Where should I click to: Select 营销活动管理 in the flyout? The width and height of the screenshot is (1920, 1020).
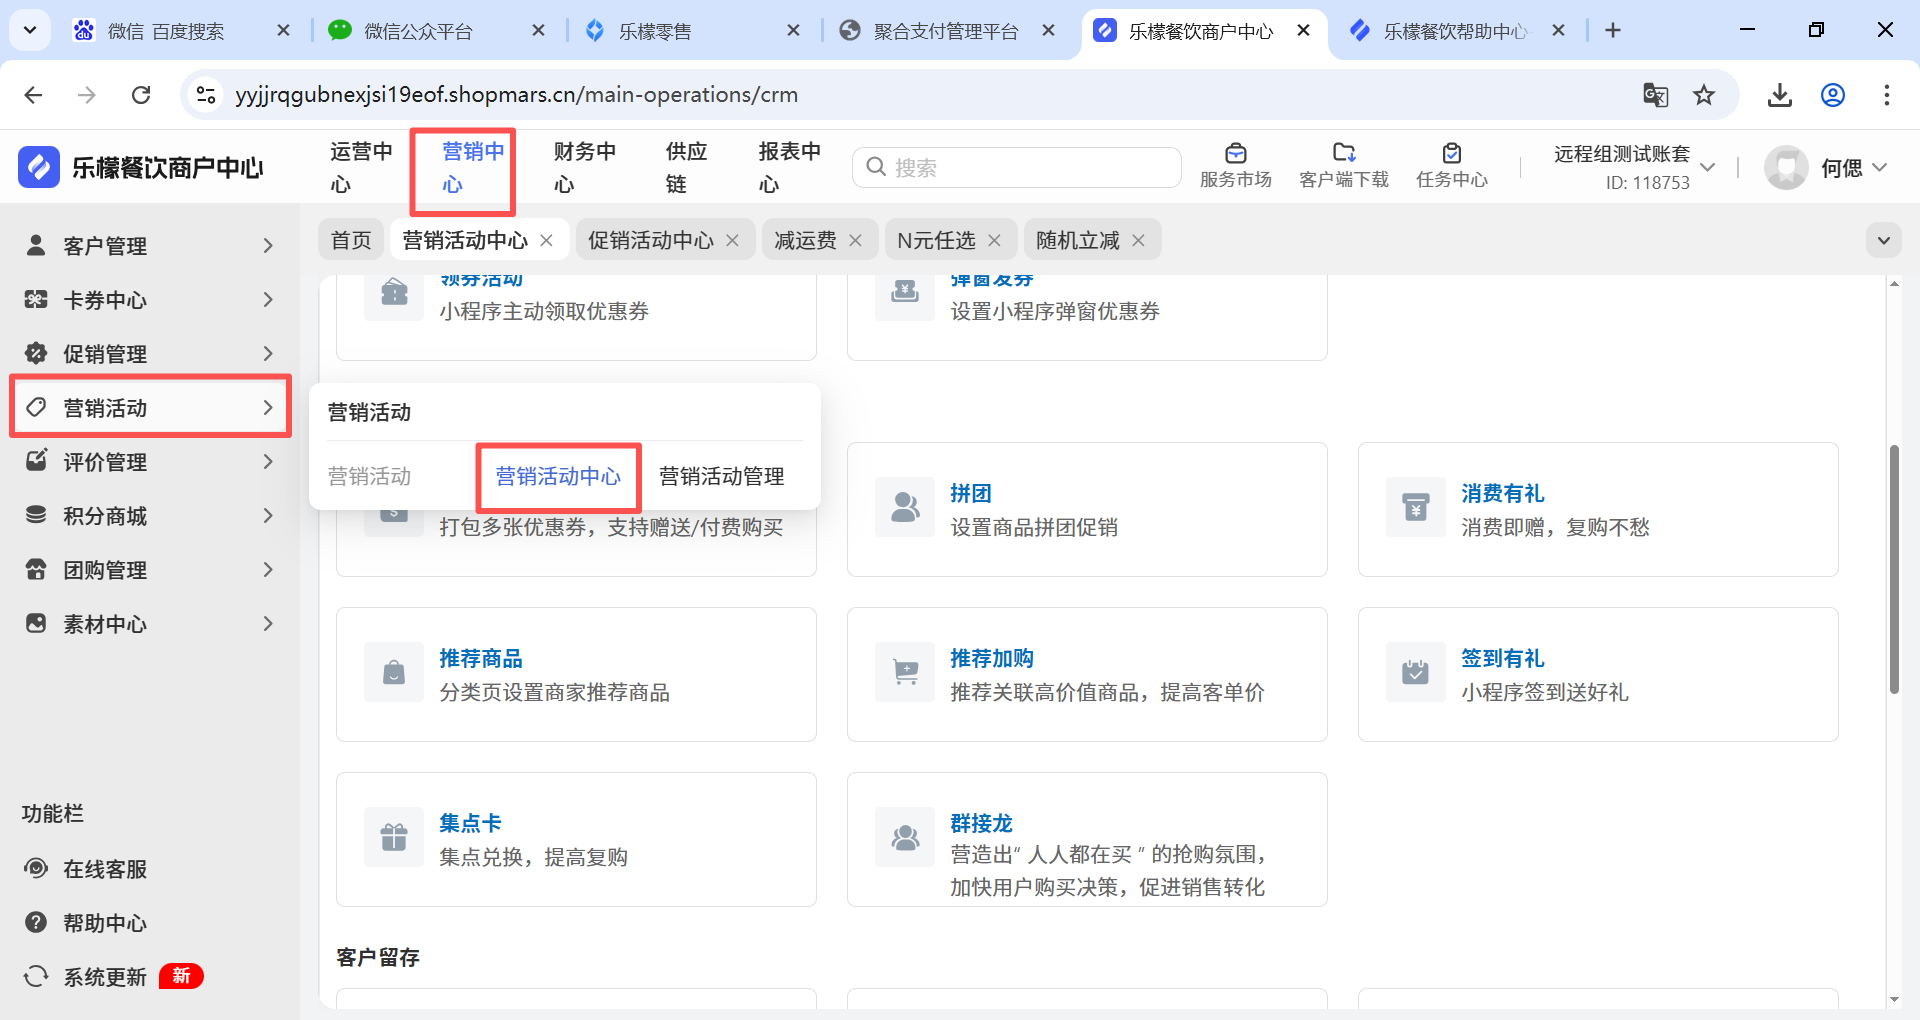[x=722, y=476]
